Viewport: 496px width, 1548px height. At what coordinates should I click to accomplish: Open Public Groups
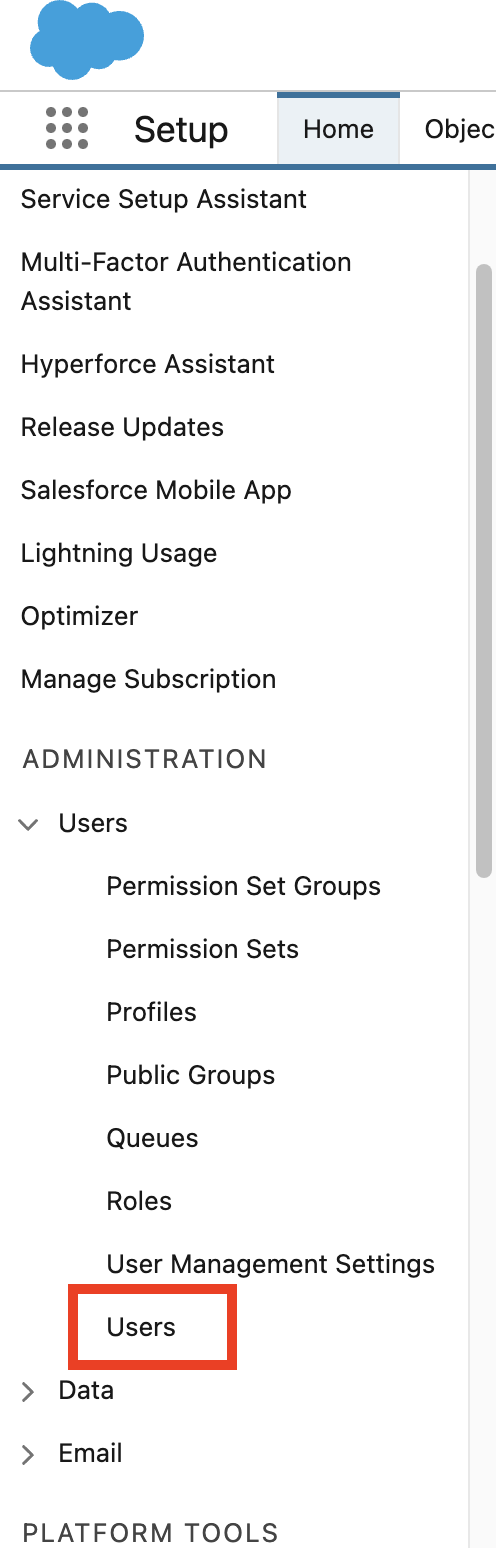[191, 1075]
